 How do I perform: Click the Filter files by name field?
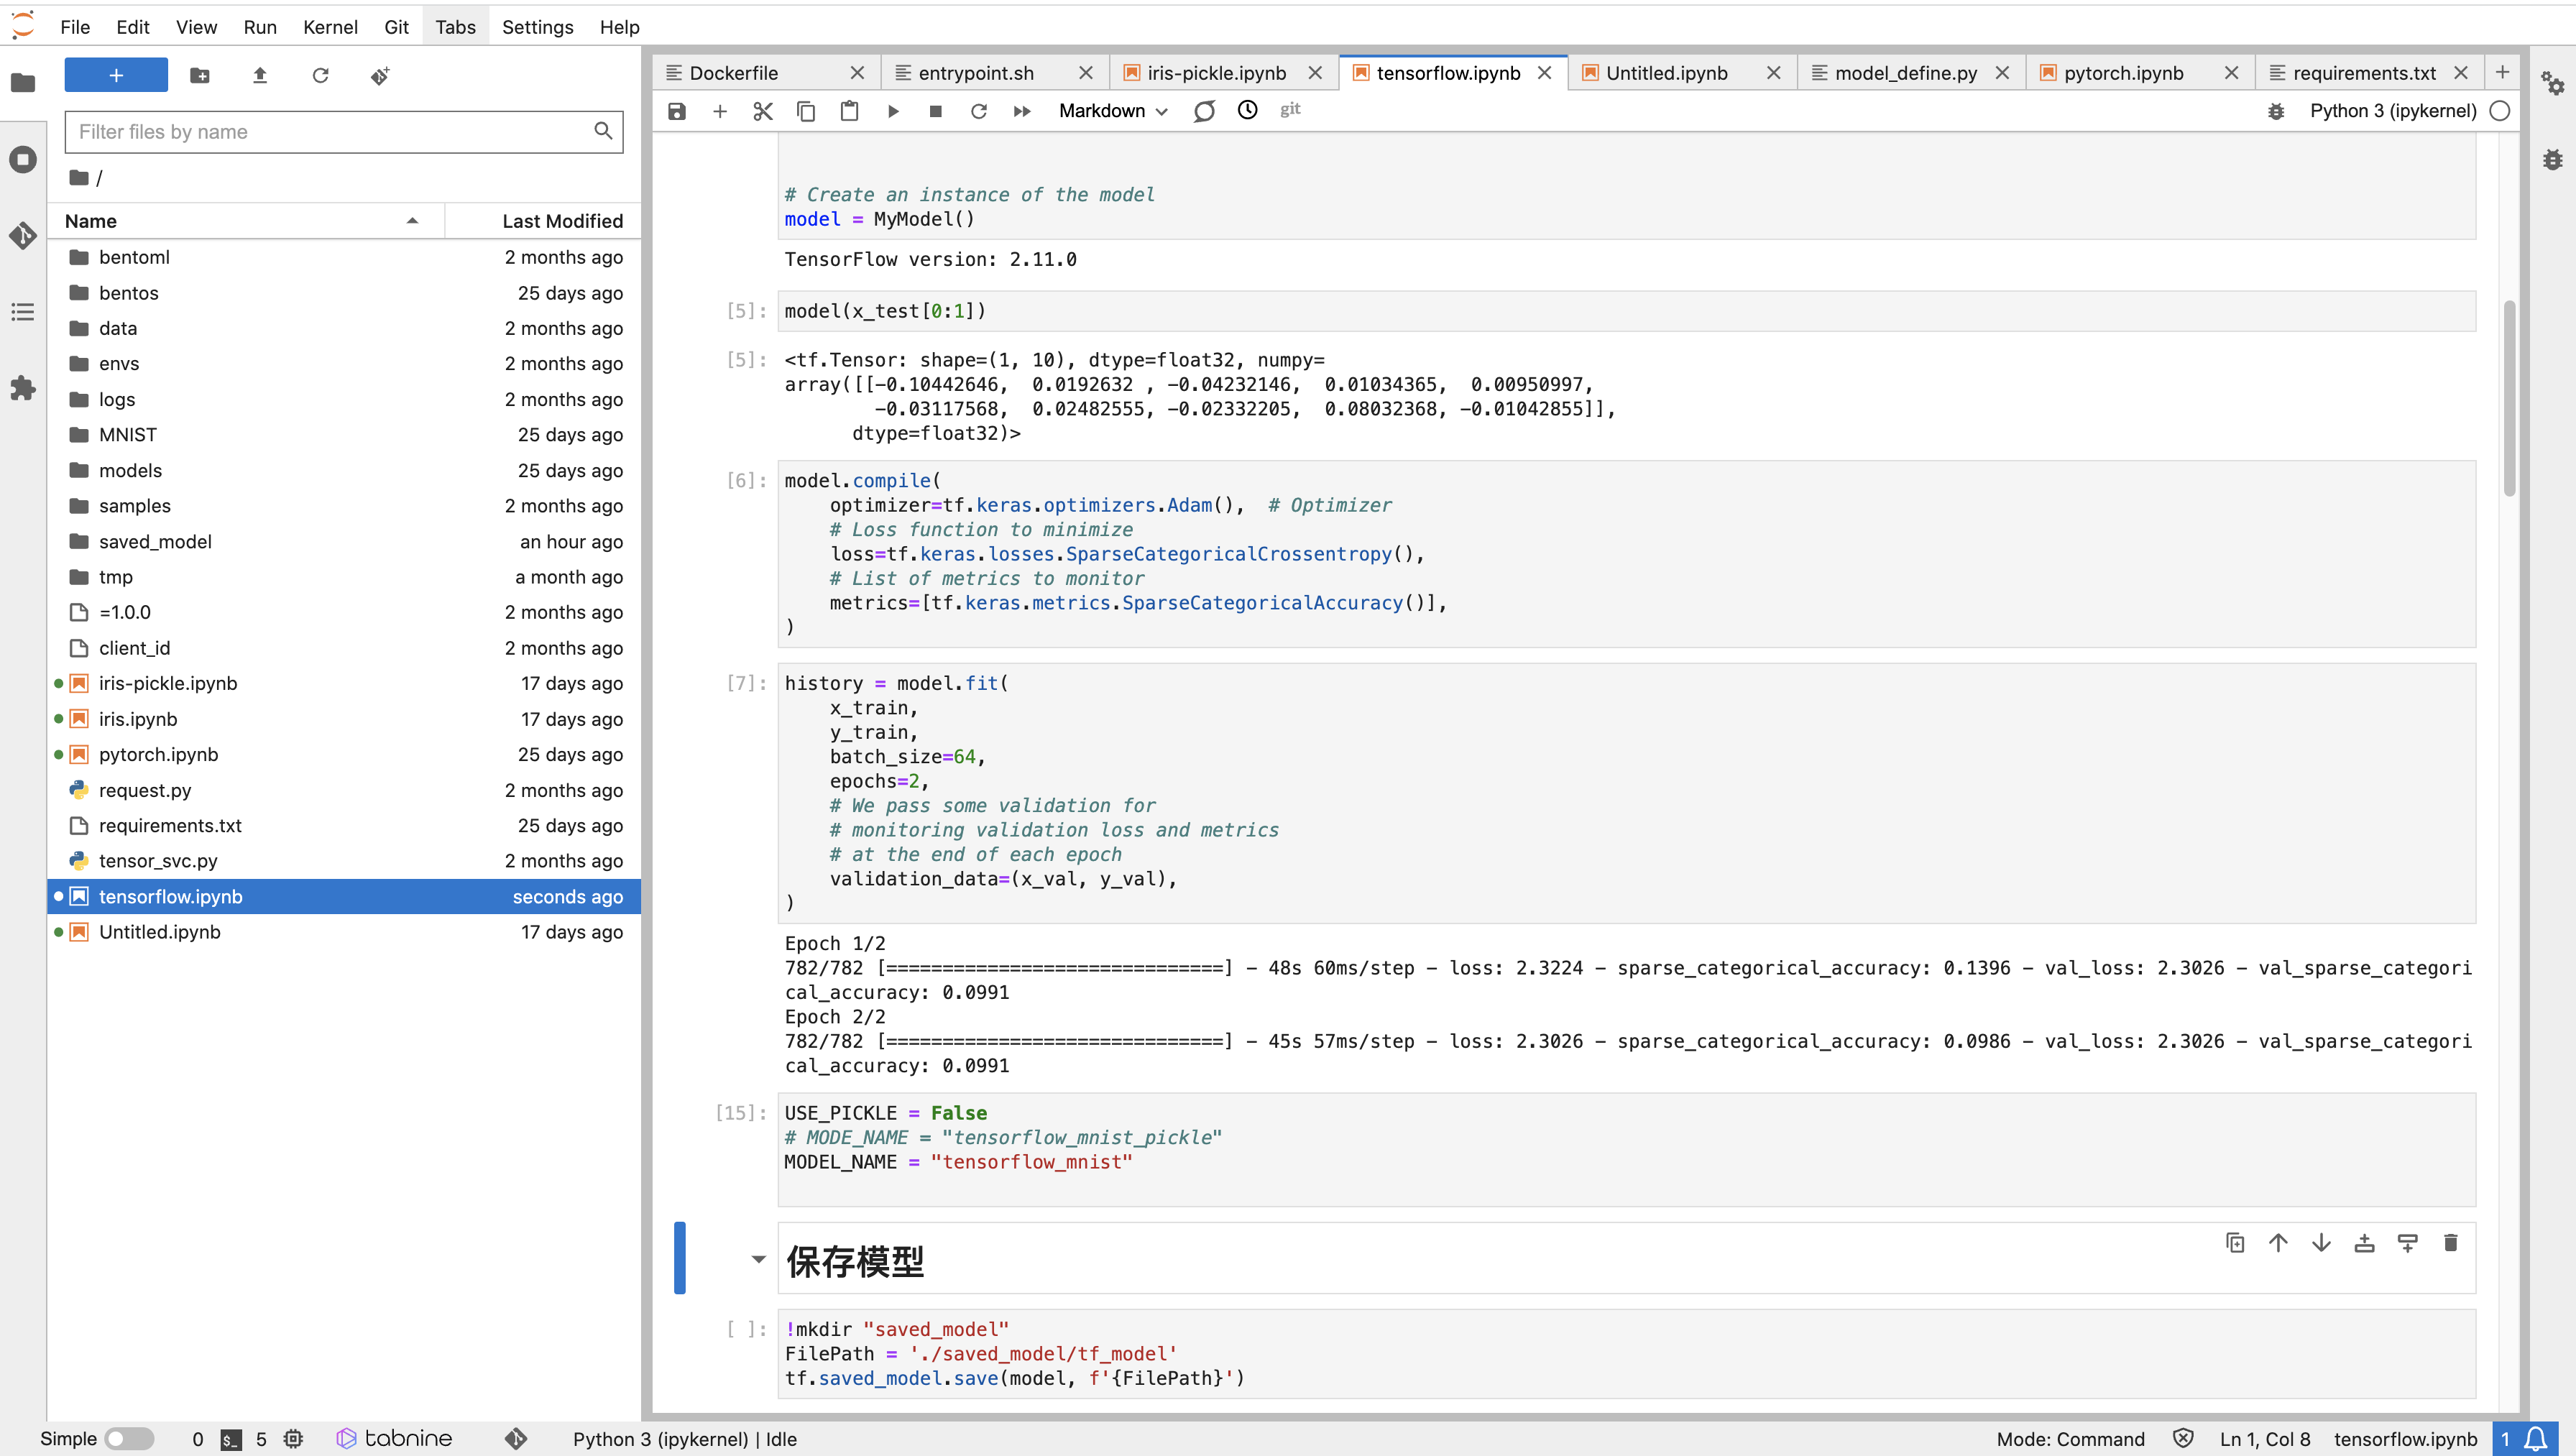click(x=330, y=132)
